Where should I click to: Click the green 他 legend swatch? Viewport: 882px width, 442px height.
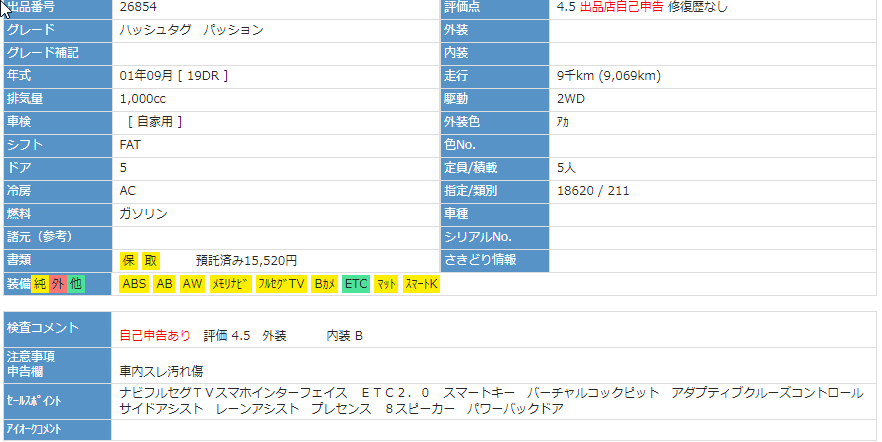click(76, 284)
